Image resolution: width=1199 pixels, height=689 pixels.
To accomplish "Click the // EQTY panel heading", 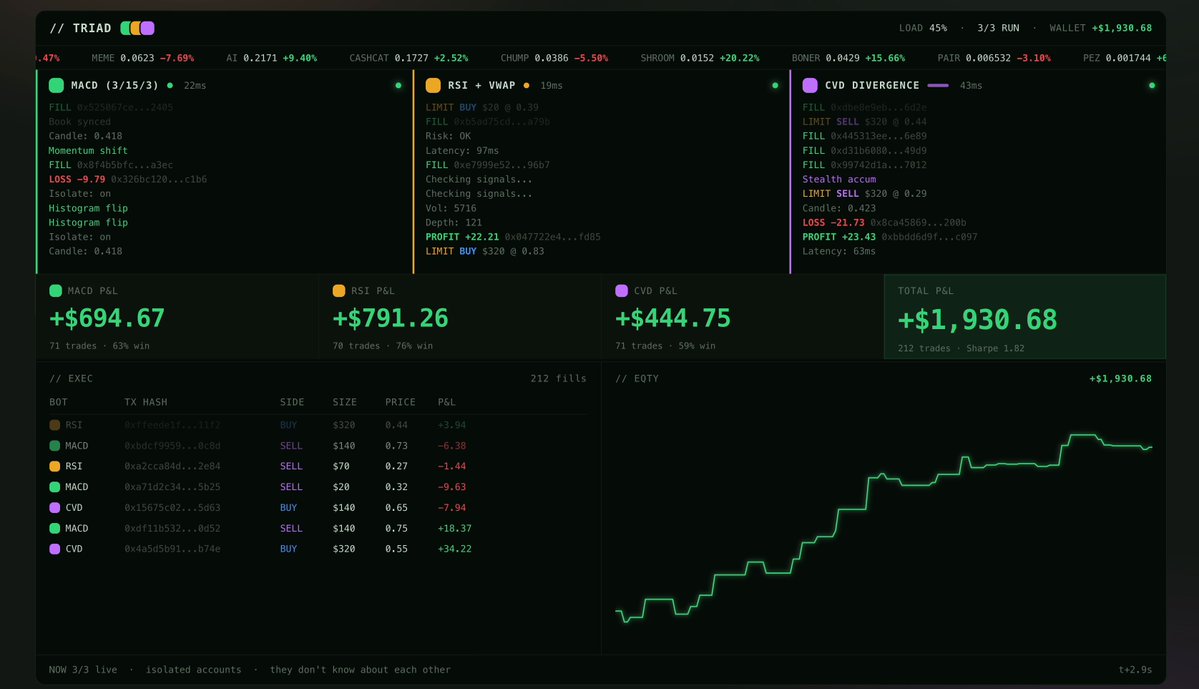I will pyautogui.click(x=638, y=379).
